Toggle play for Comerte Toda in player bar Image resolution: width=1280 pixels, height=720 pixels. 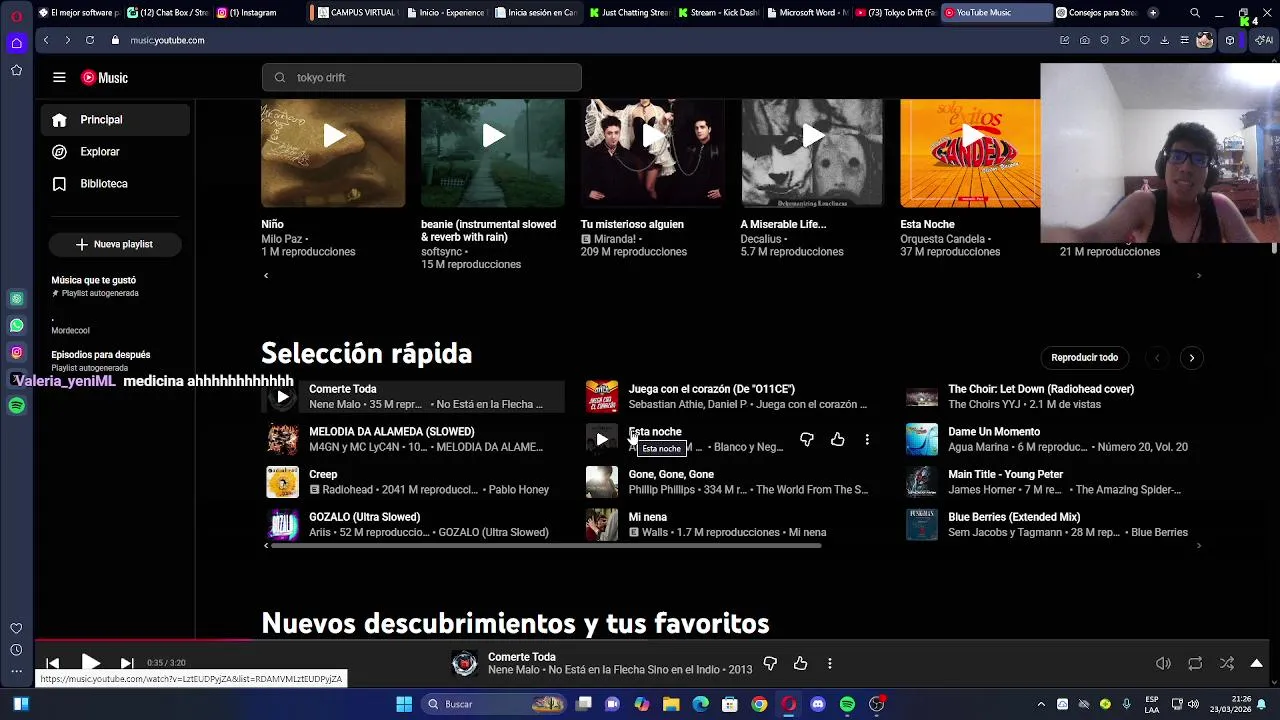[90, 662]
